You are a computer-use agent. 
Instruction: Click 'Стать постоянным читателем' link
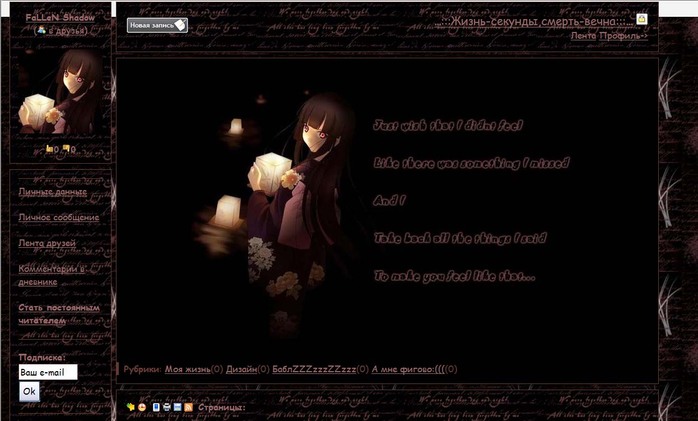tap(59, 314)
